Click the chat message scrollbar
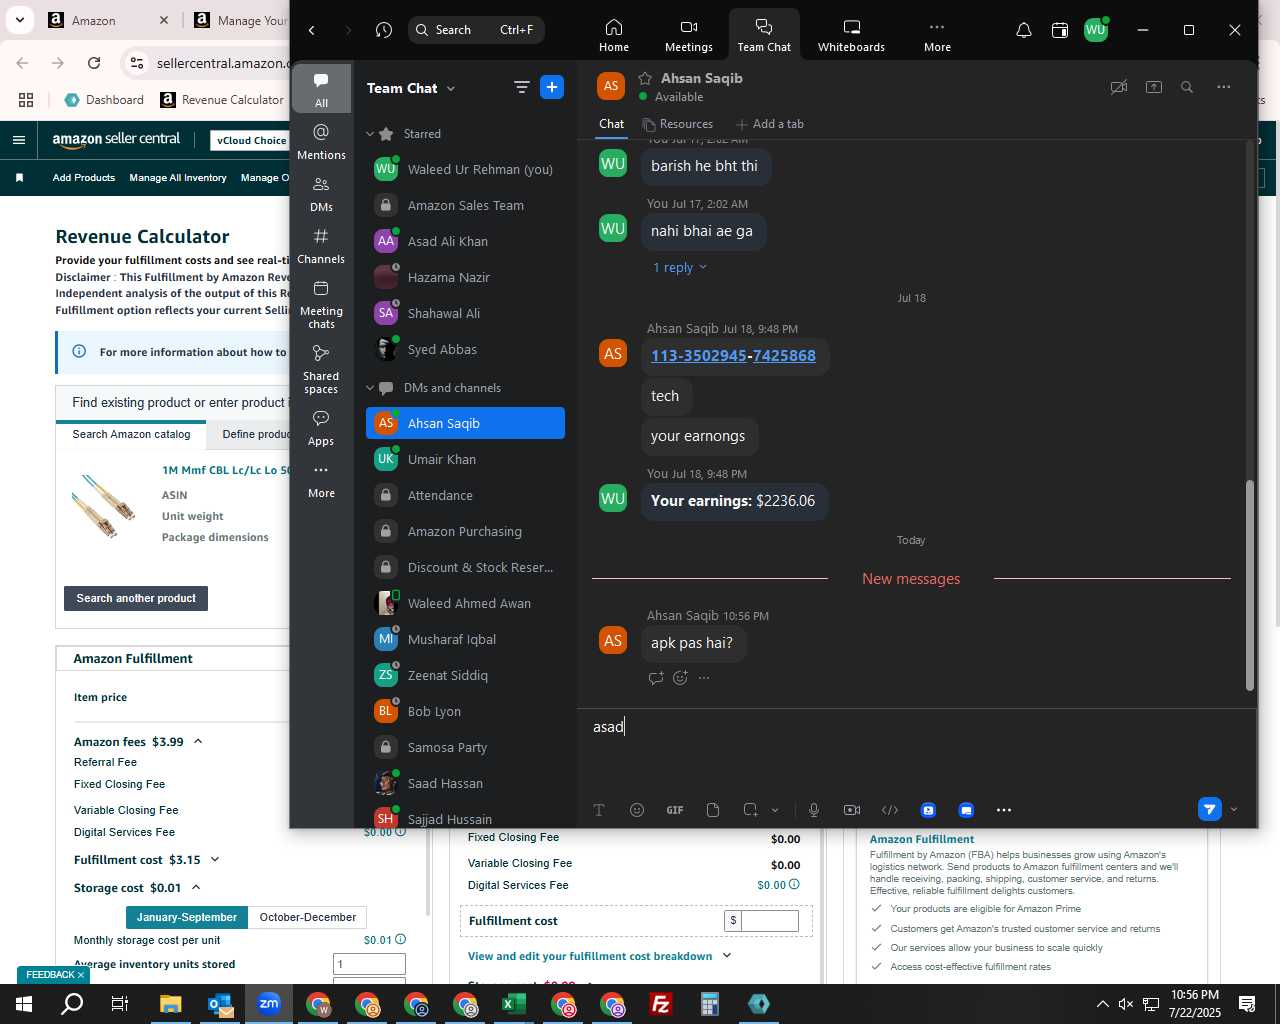The width and height of the screenshot is (1280, 1024). [1249, 585]
